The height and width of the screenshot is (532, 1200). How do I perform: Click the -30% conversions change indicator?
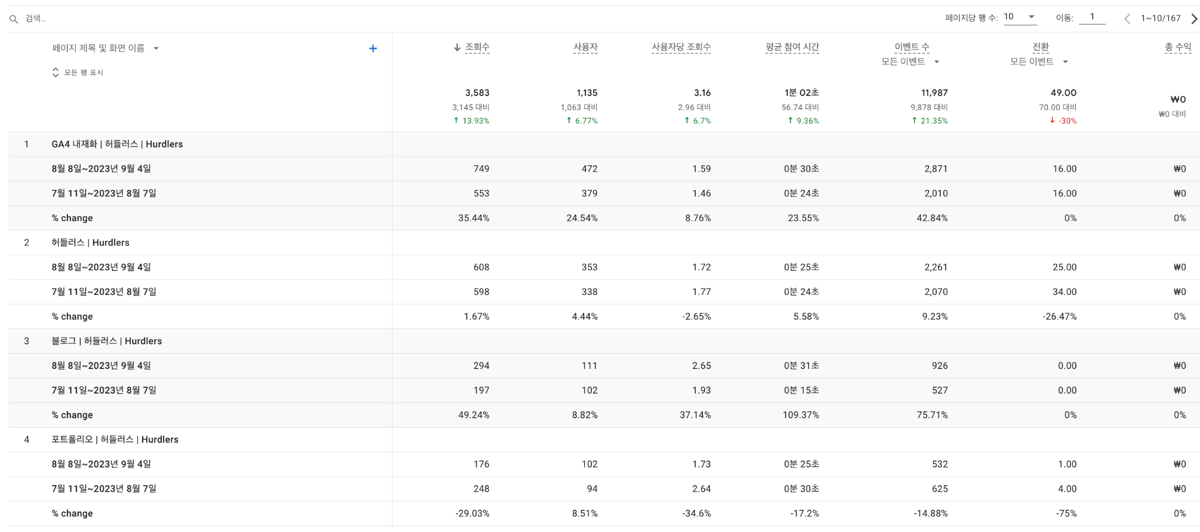coord(1063,120)
